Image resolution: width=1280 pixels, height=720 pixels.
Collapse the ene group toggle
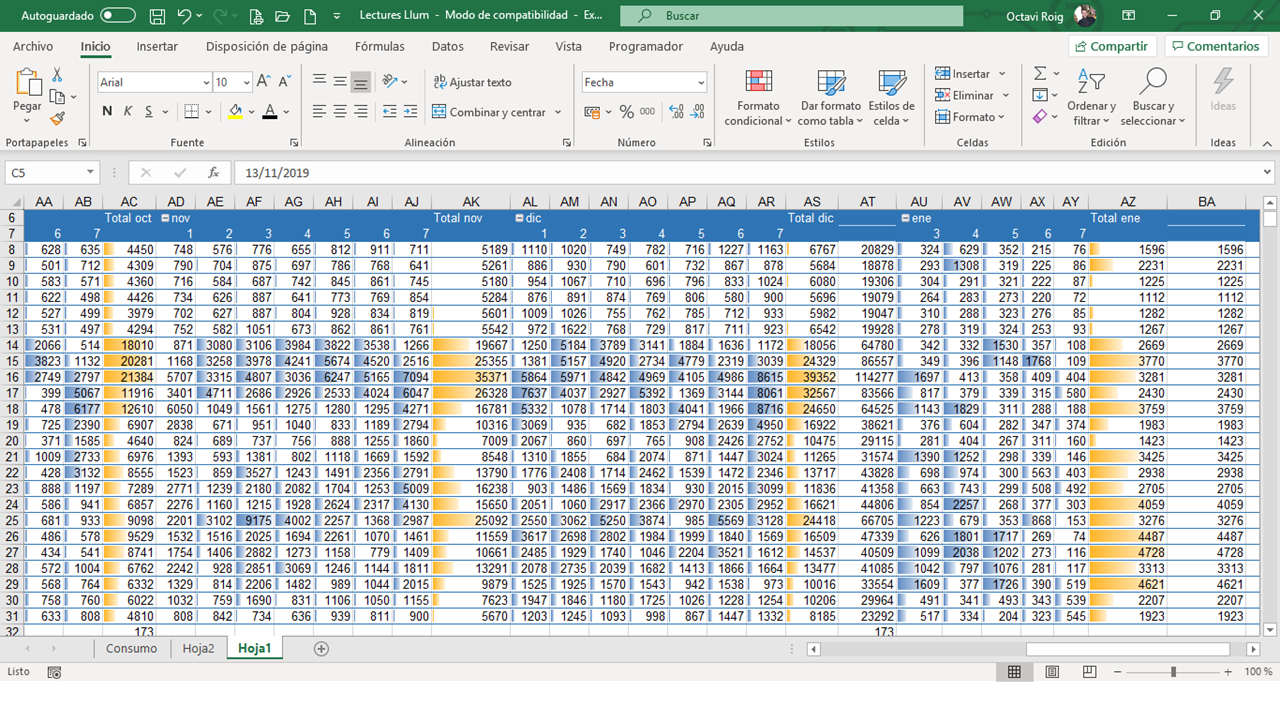tap(905, 217)
